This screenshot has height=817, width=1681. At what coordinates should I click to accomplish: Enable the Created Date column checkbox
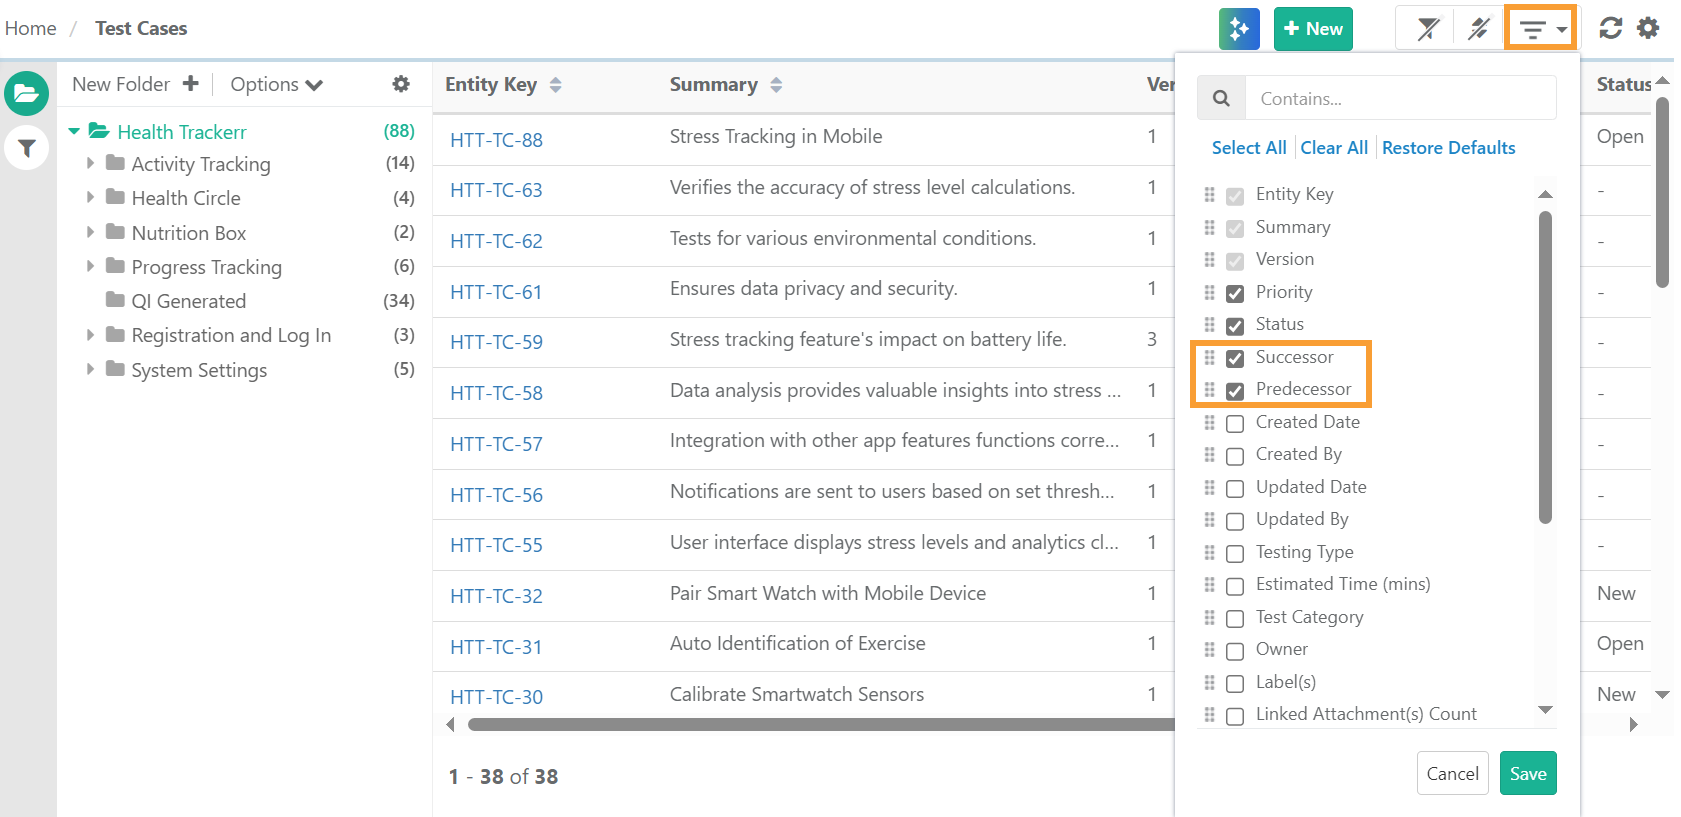1235,423
